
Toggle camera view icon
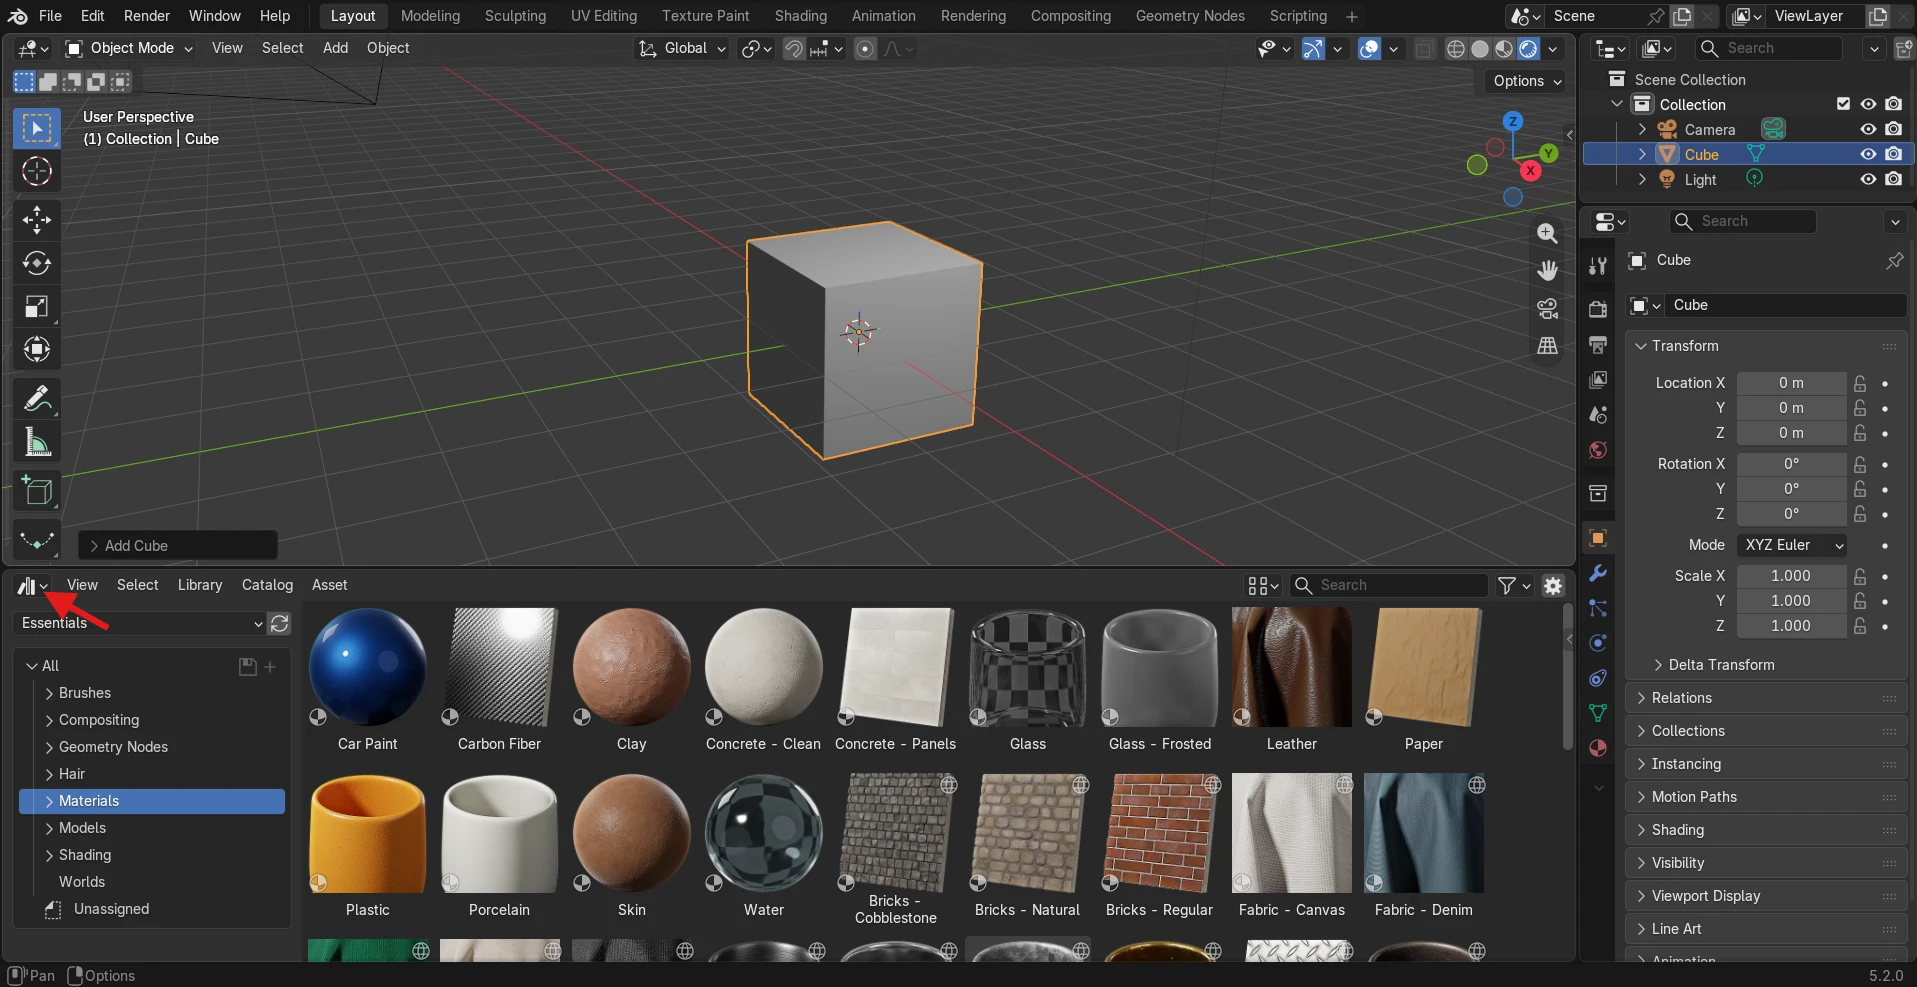point(1547,309)
